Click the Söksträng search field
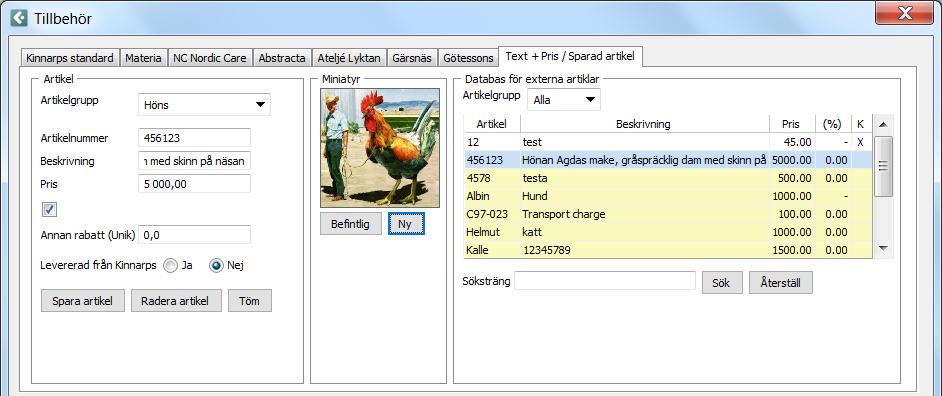Image resolution: width=942 pixels, height=396 pixels. pyautogui.click(x=605, y=281)
